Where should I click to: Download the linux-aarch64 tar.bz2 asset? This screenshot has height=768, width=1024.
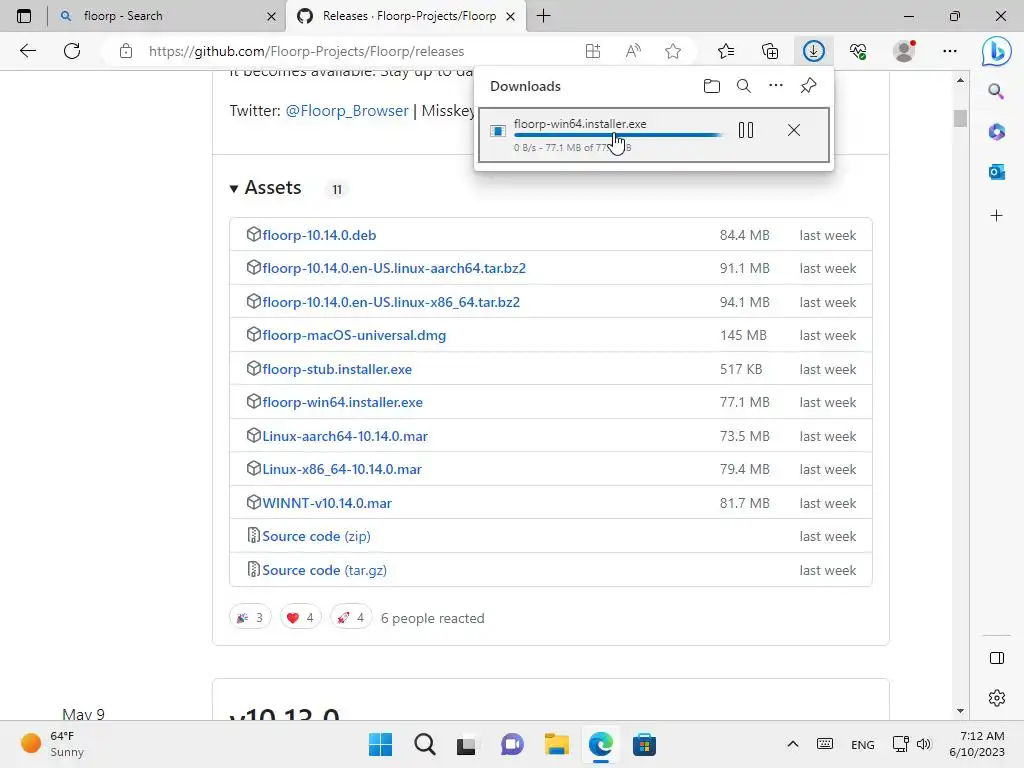[x=394, y=268]
